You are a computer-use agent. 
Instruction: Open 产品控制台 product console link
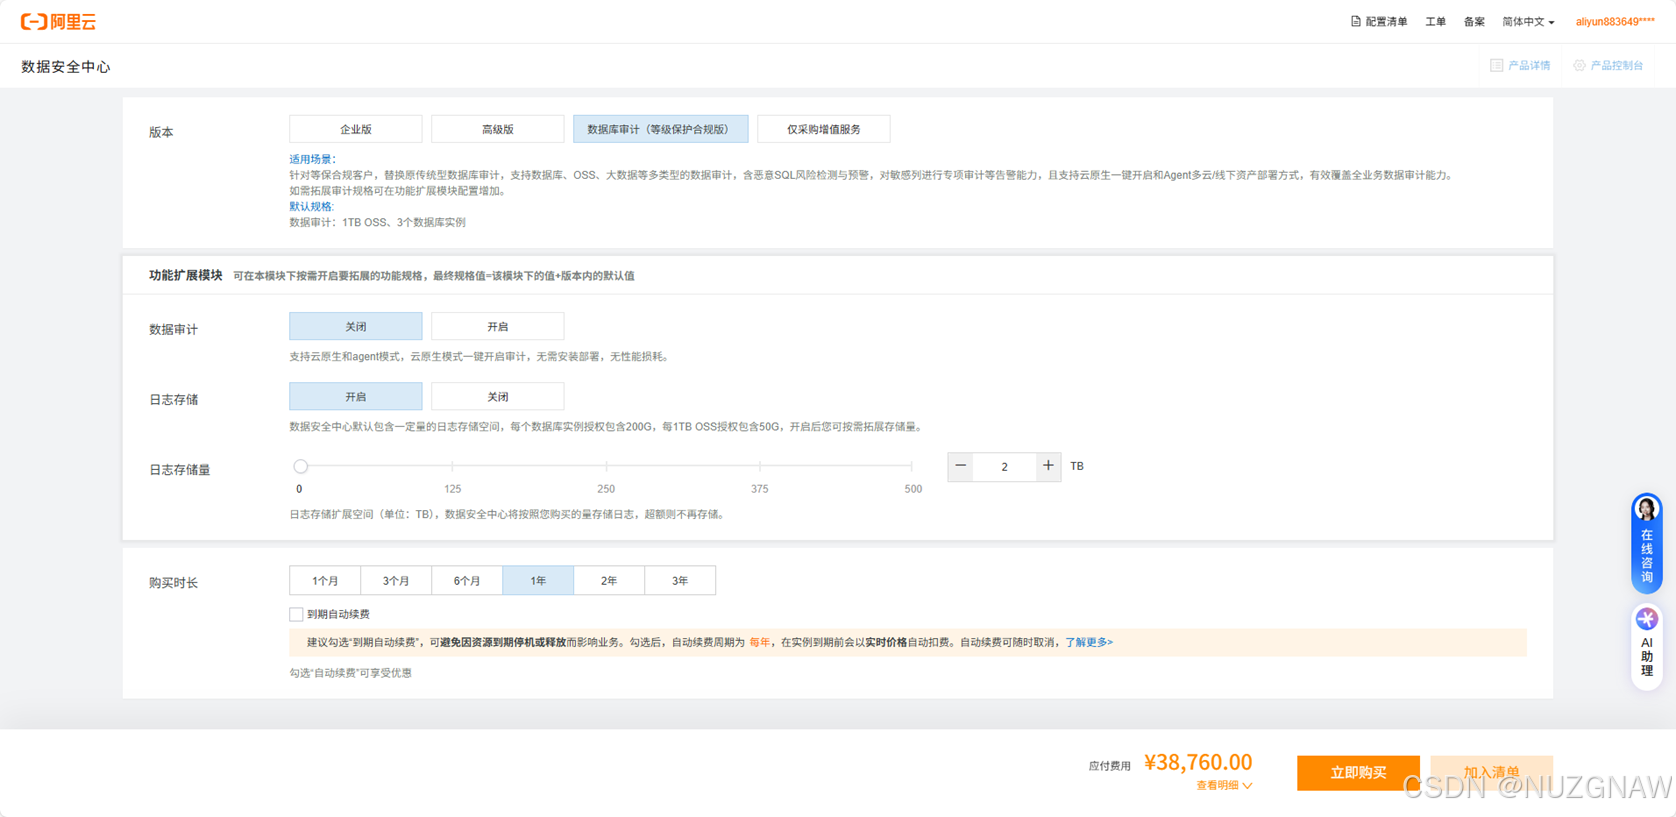1608,65
